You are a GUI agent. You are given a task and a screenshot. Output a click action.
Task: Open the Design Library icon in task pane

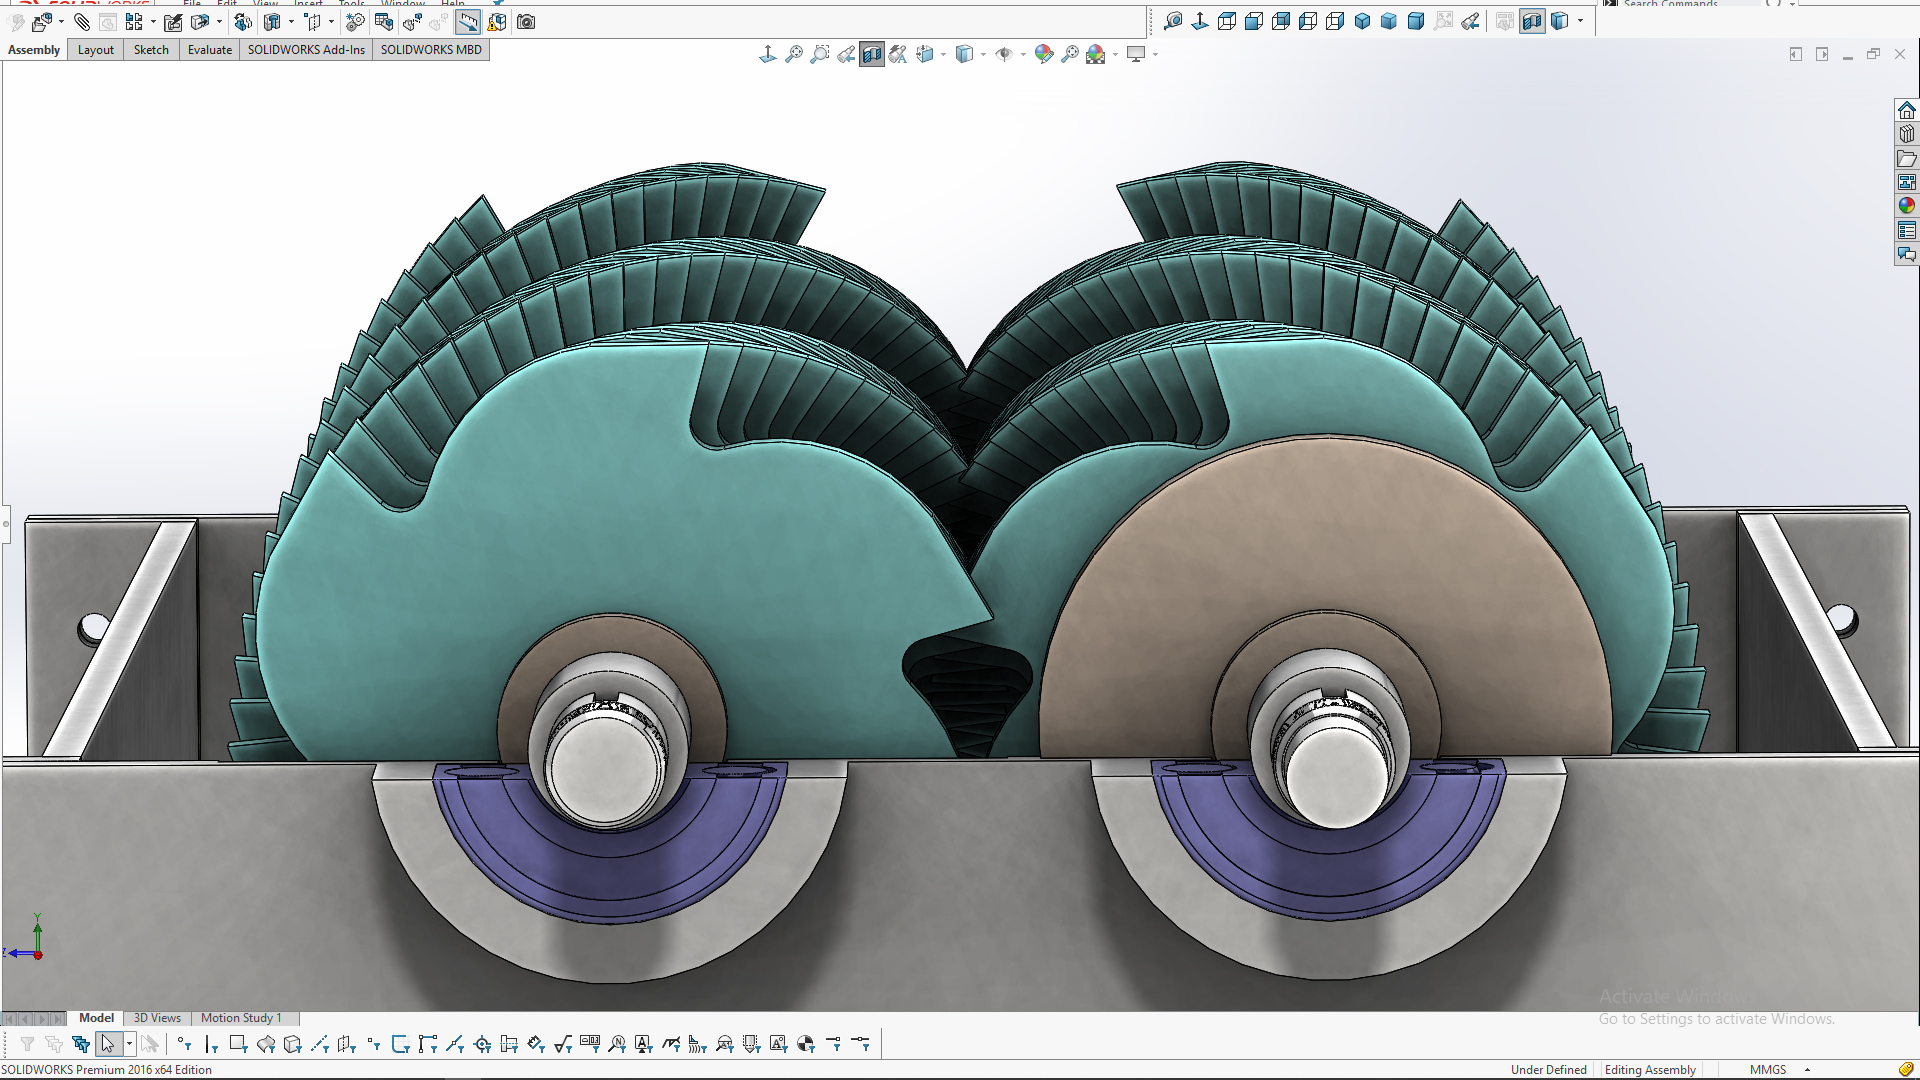(1907, 134)
